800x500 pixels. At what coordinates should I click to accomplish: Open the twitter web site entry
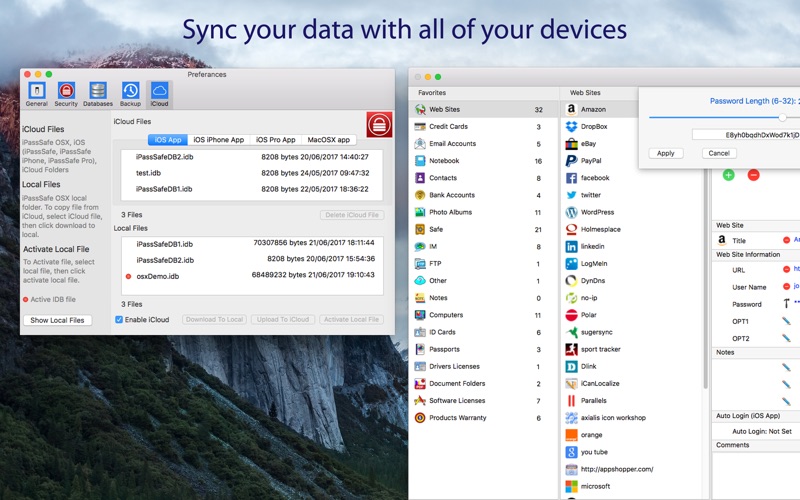pos(632,195)
